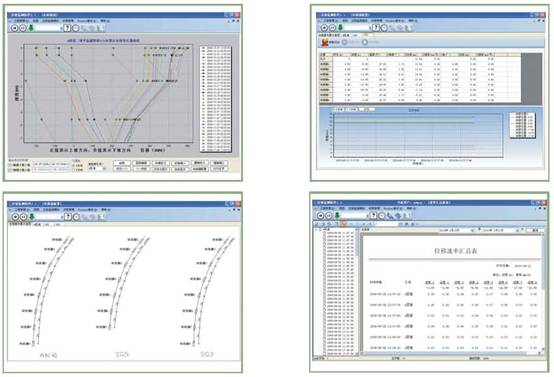Click the help icon in the report window toolbar
Image resolution: width=554 pixels, height=377 pixels.
click(x=373, y=216)
